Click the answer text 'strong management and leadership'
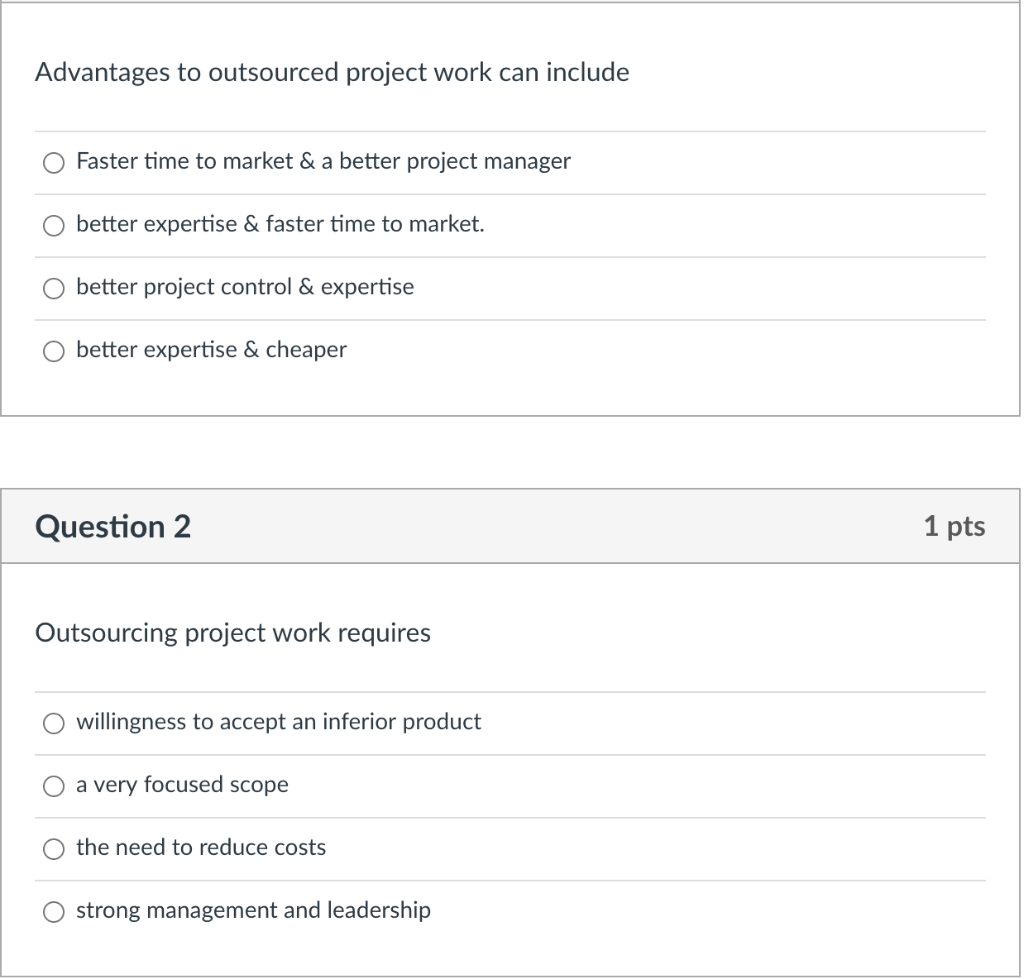The width and height of the screenshot is (1024, 979). click(253, 911)
